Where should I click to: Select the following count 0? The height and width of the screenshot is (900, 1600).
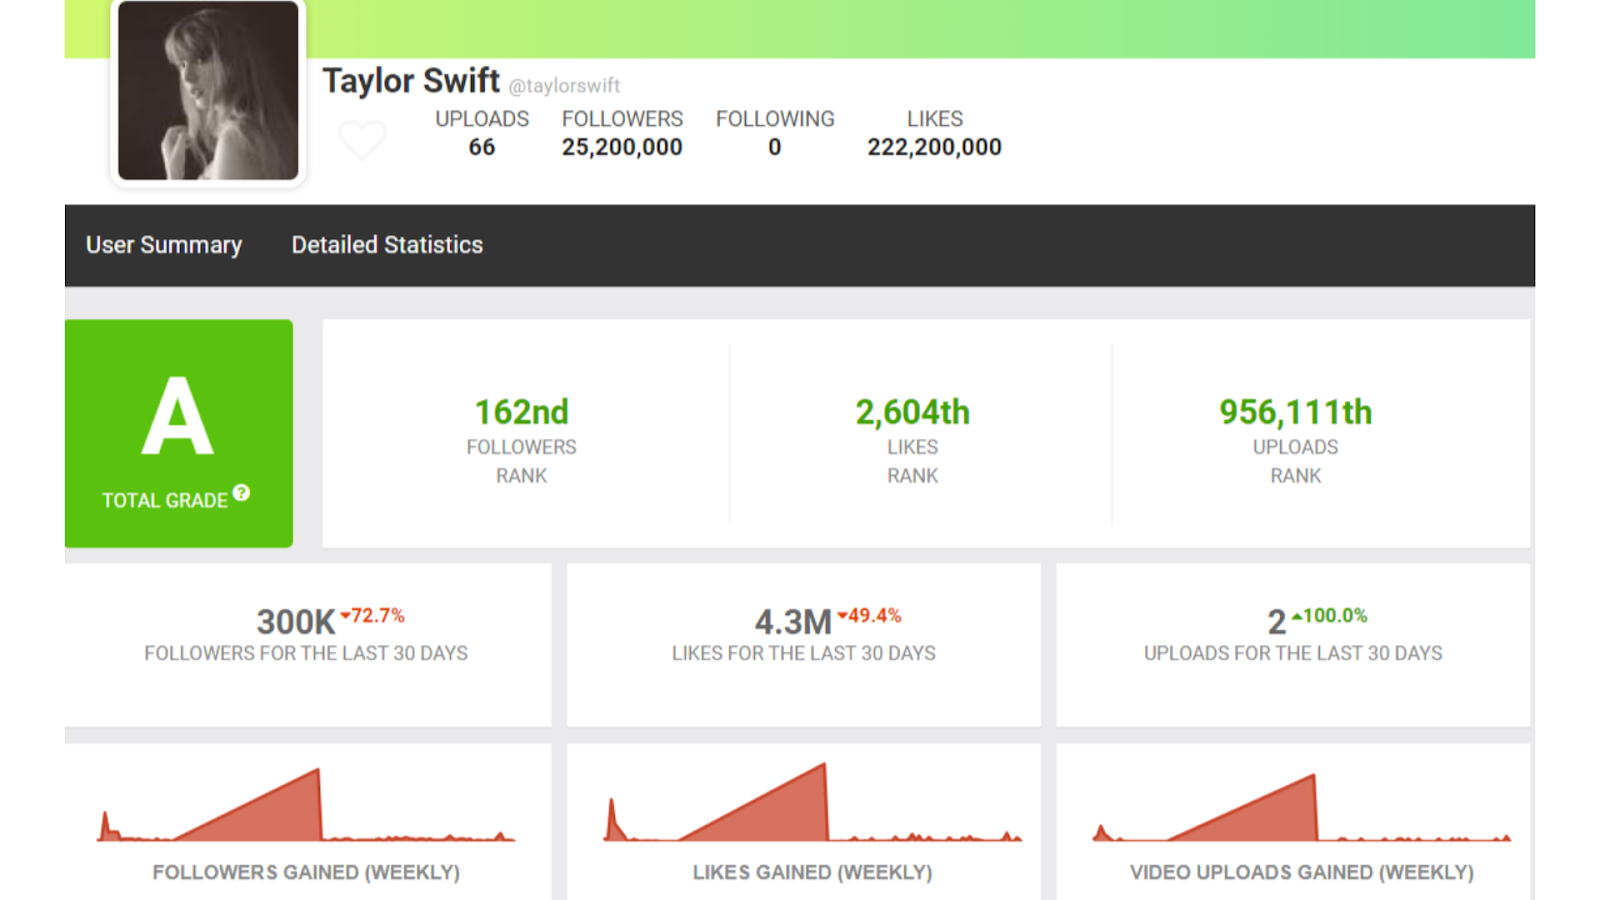[775, 147]
